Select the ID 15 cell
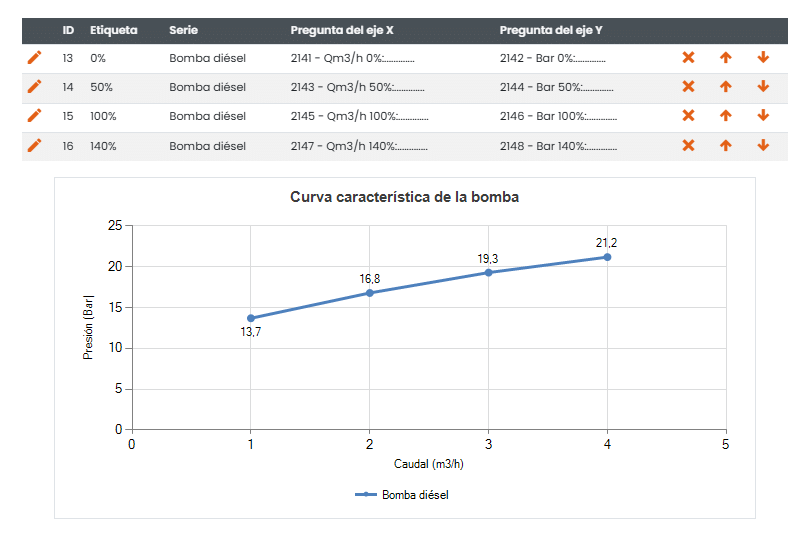This screenshot has height=543, width=809. pos(68,116)
